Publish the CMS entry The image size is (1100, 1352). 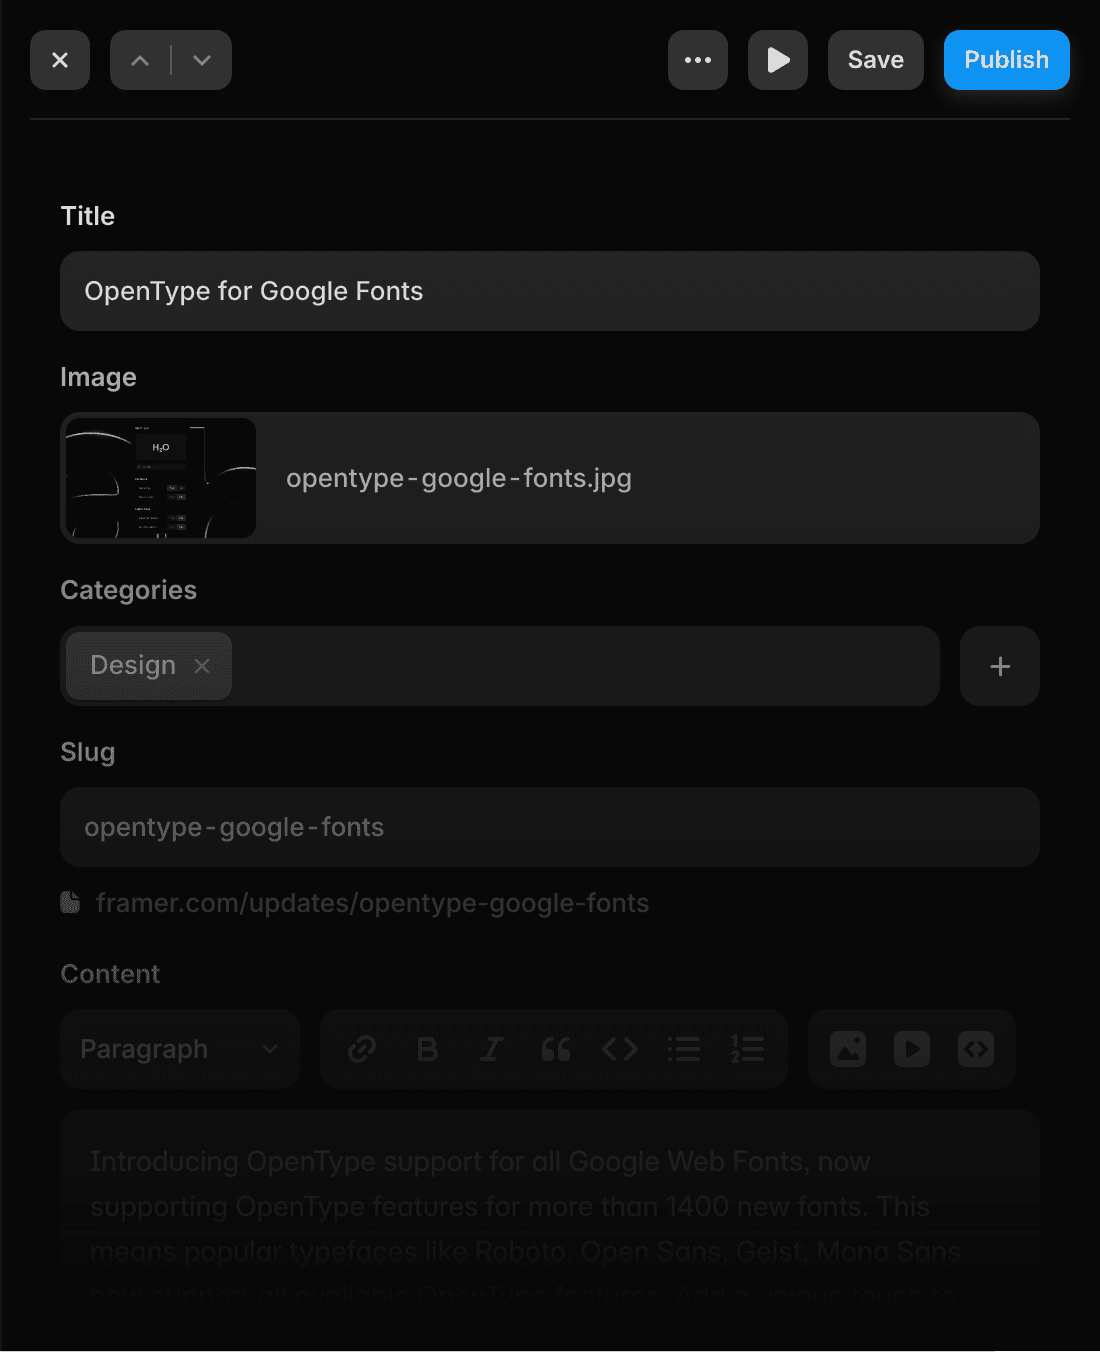tap(1006, 61)
